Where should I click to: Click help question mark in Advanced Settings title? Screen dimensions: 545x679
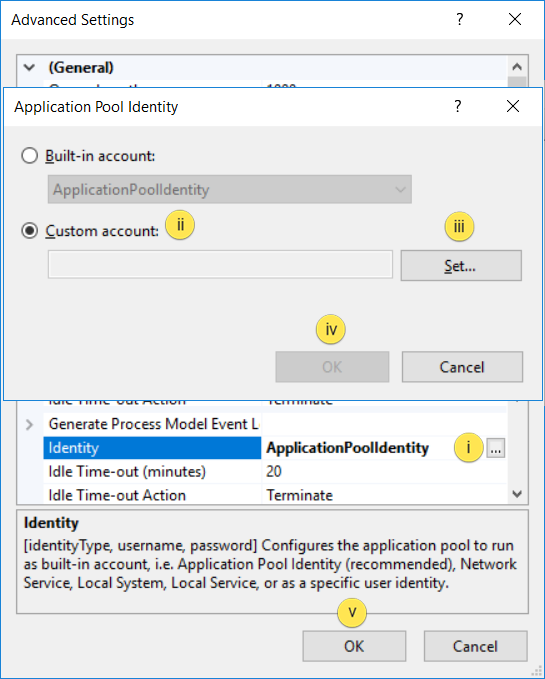click(459, 19)
